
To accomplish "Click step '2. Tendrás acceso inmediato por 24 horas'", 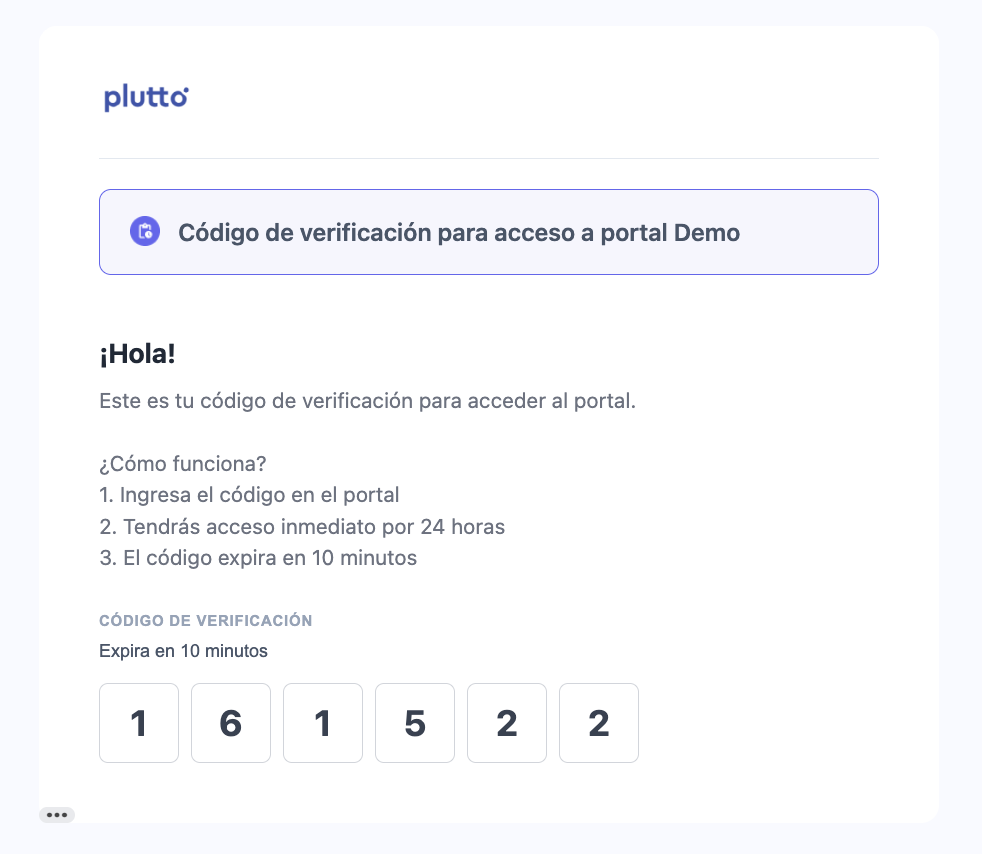I will (x=302, y=526).
